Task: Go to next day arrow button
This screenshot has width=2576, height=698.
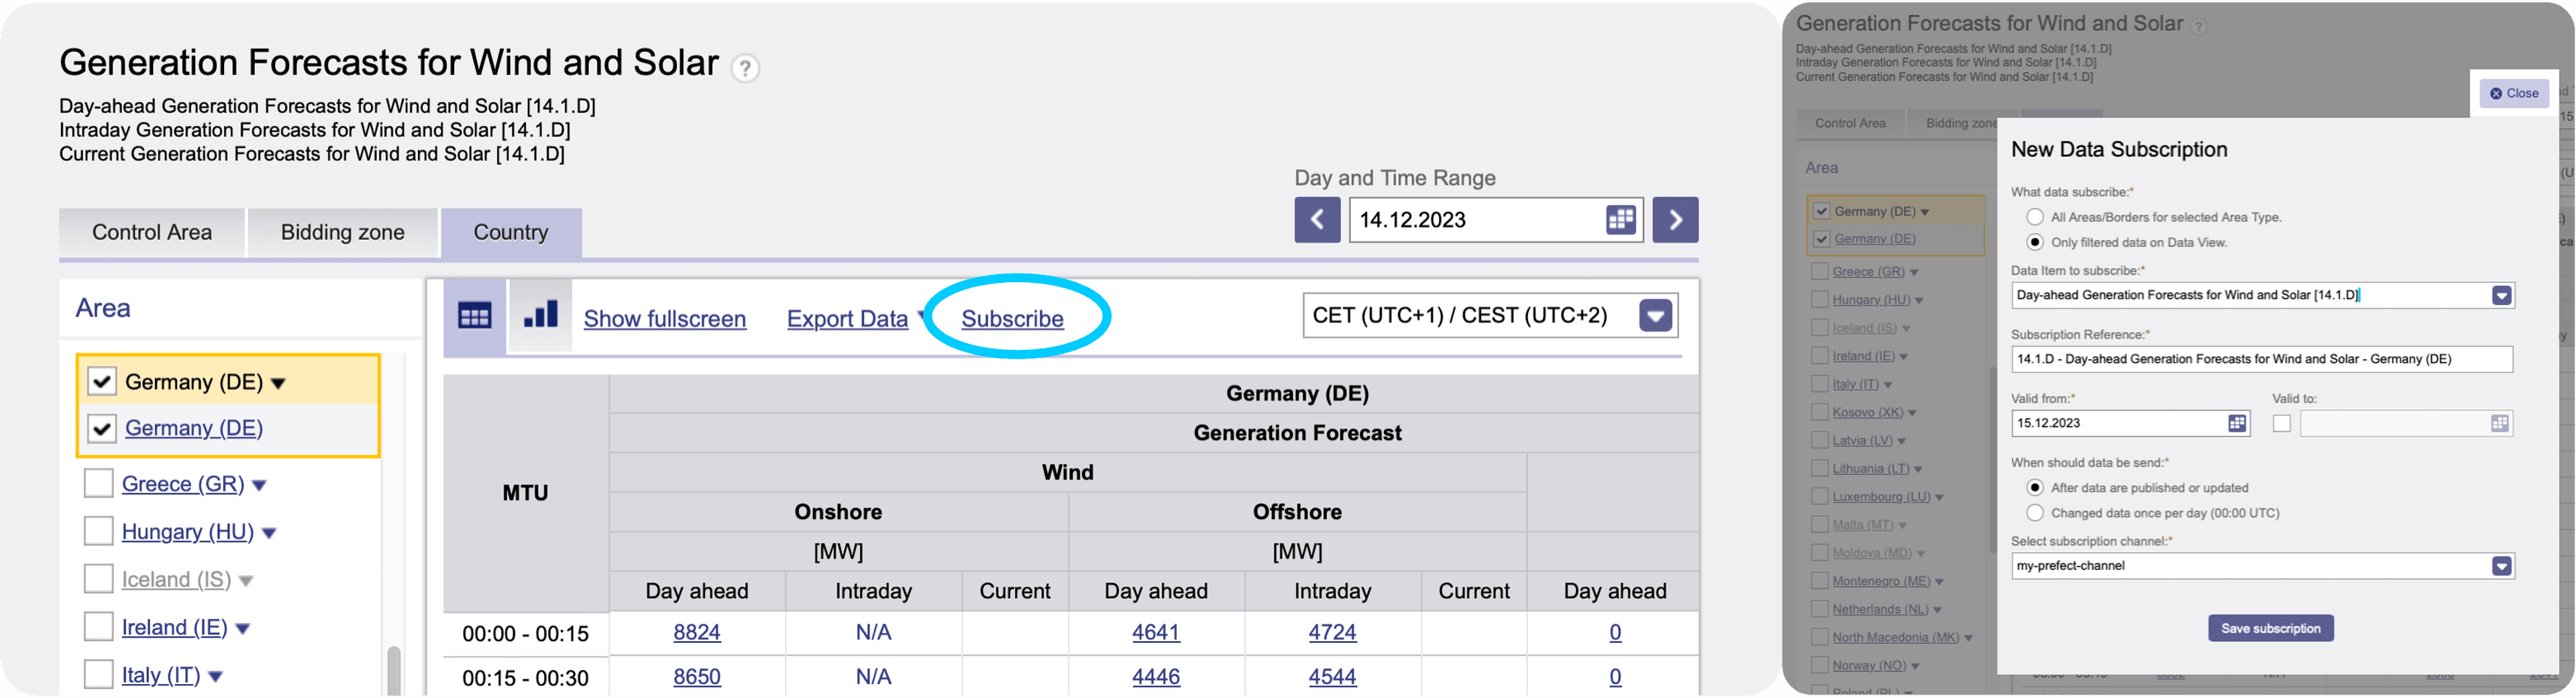Action: coord(1675,220)
